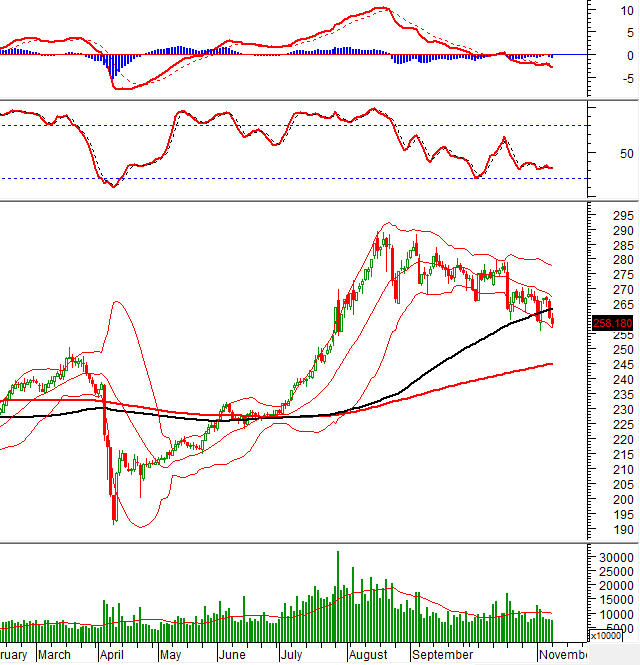This screenshot has height=665, width=640.
Task: Click the x10000 volume scale label
Action: [x=609, y=635]
